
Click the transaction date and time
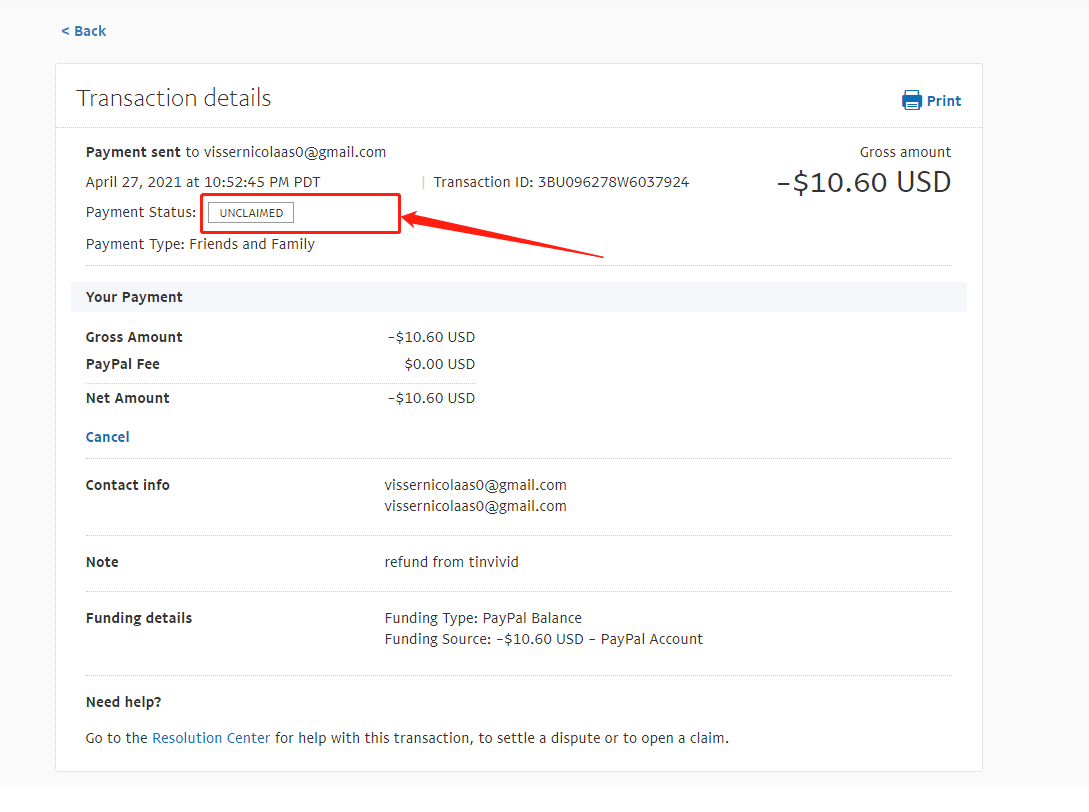(203, 182)
